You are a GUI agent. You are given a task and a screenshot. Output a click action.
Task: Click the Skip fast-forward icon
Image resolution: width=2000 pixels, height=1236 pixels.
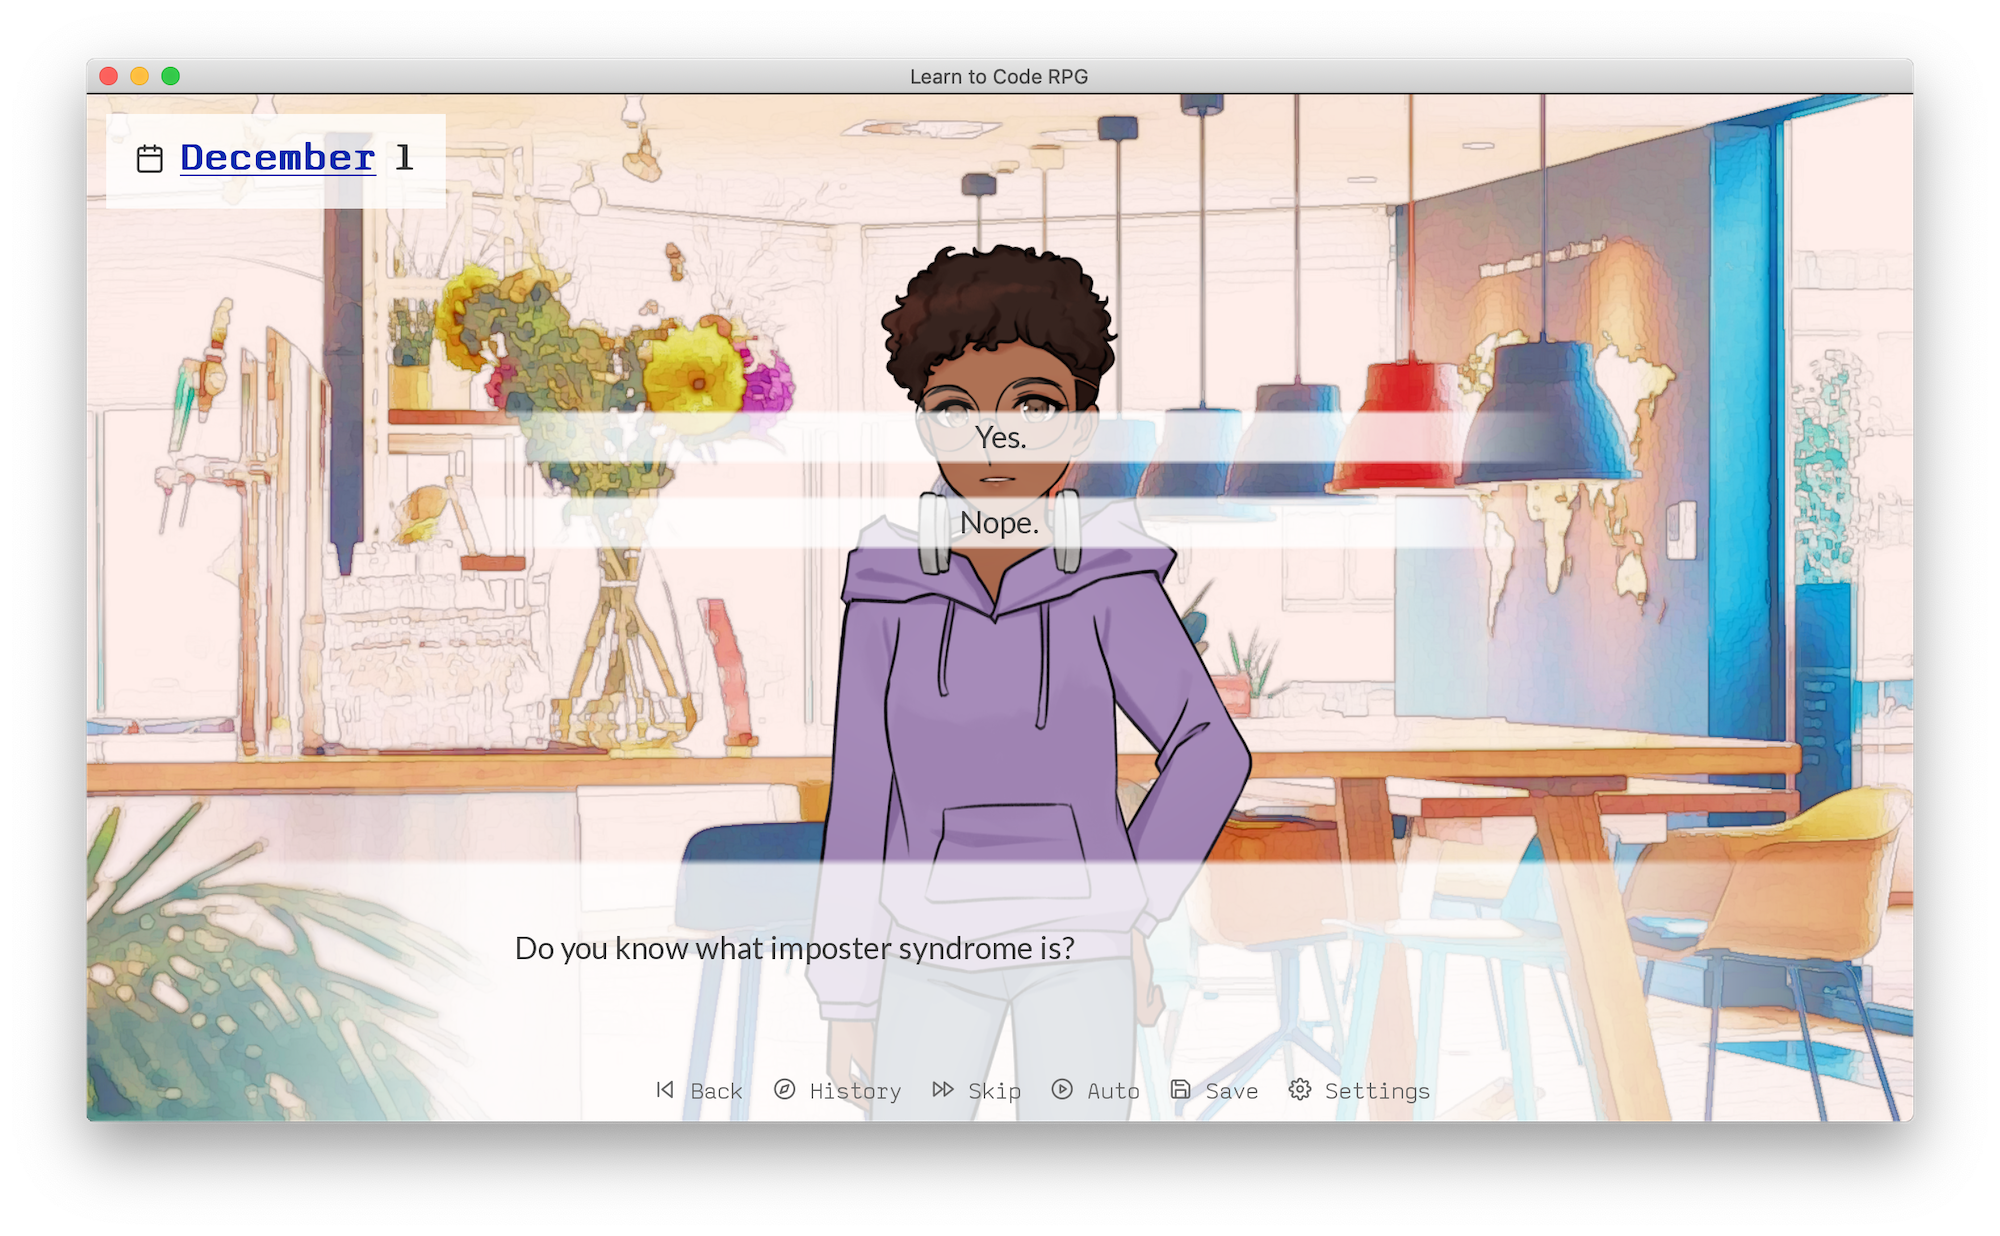click(941, 1091)
